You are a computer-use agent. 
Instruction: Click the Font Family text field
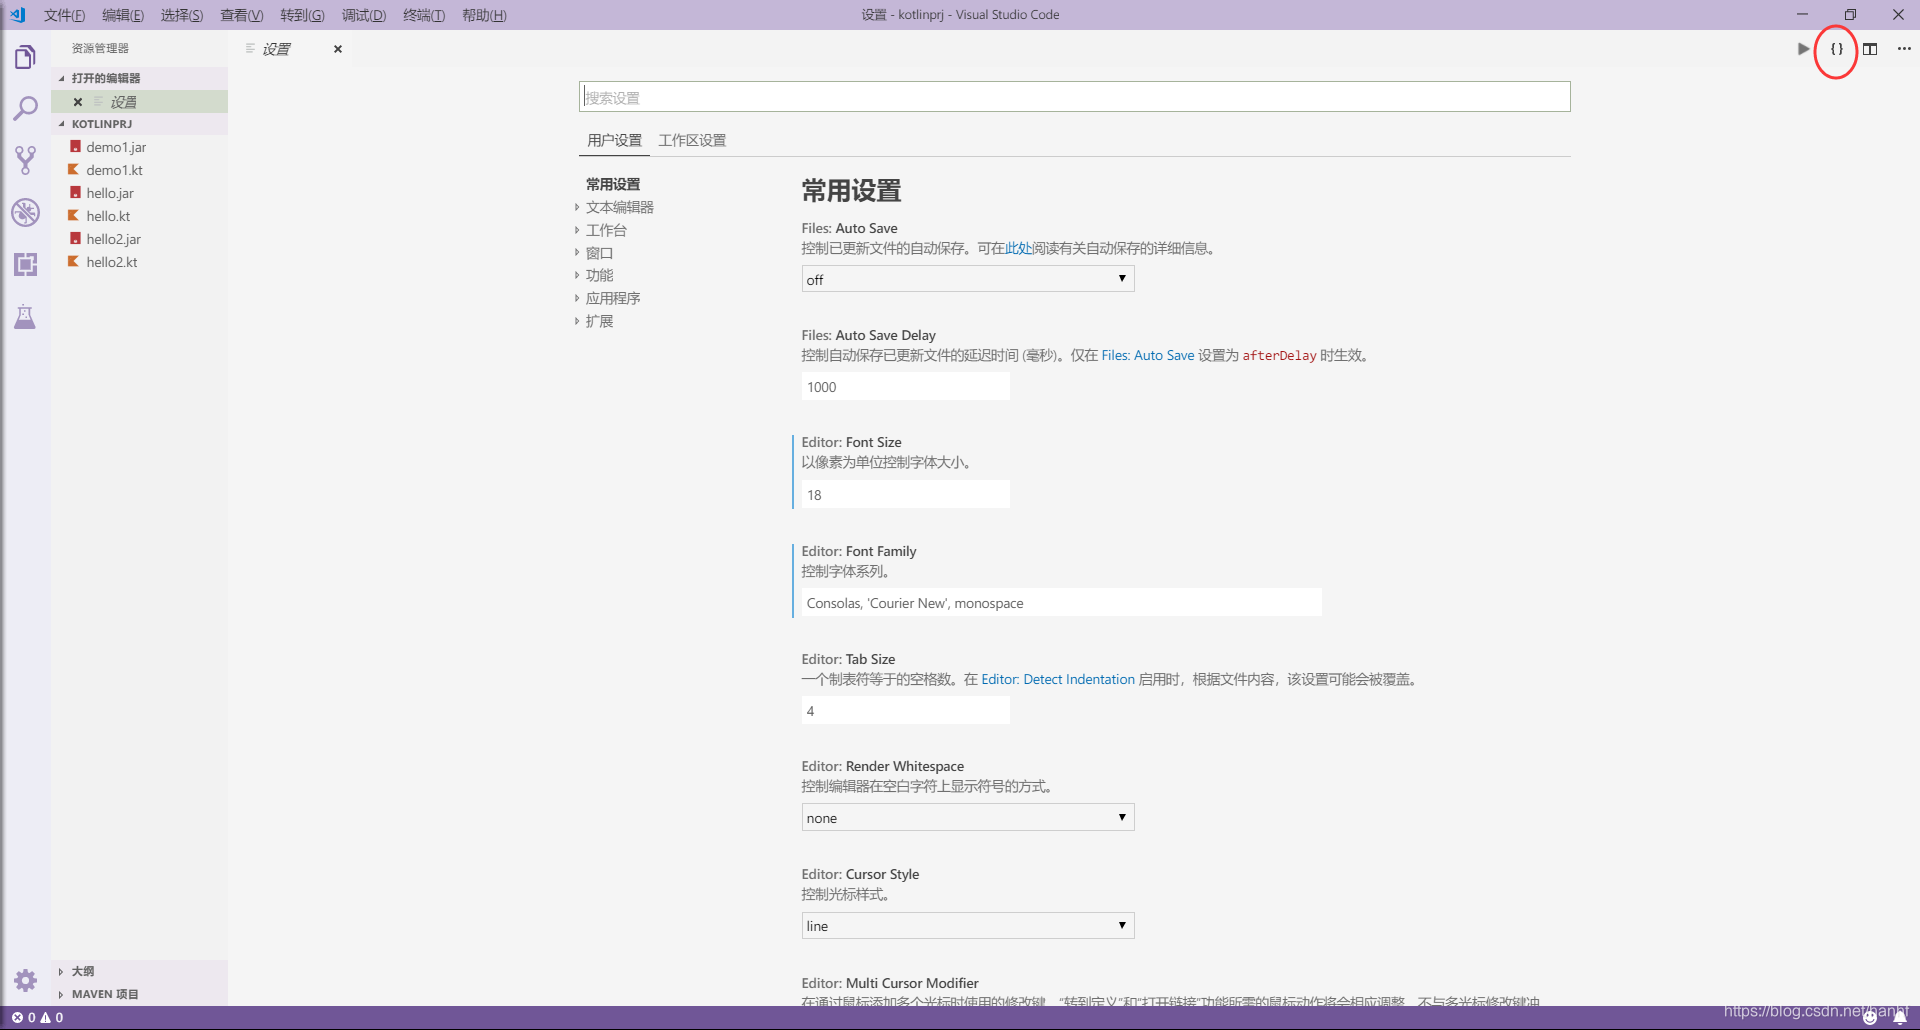[1062, 602]
